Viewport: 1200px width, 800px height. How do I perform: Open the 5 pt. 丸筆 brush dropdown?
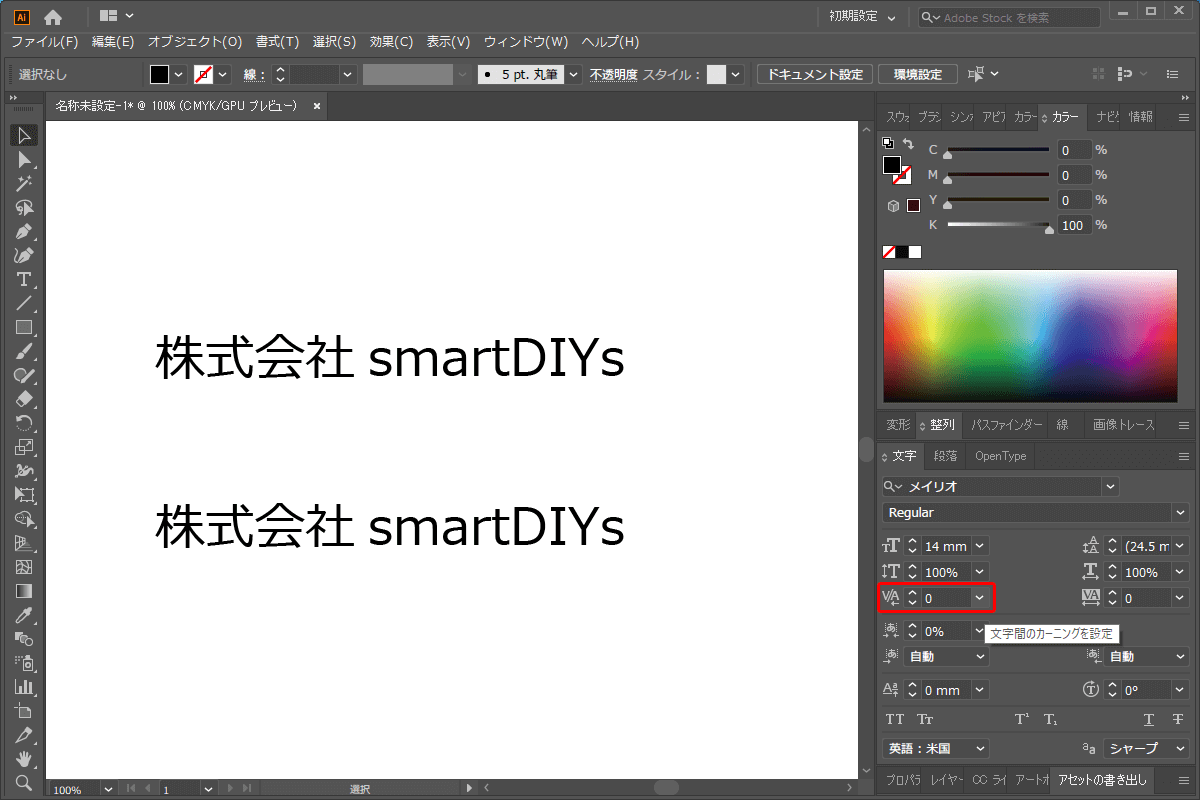tap(574, 74)
